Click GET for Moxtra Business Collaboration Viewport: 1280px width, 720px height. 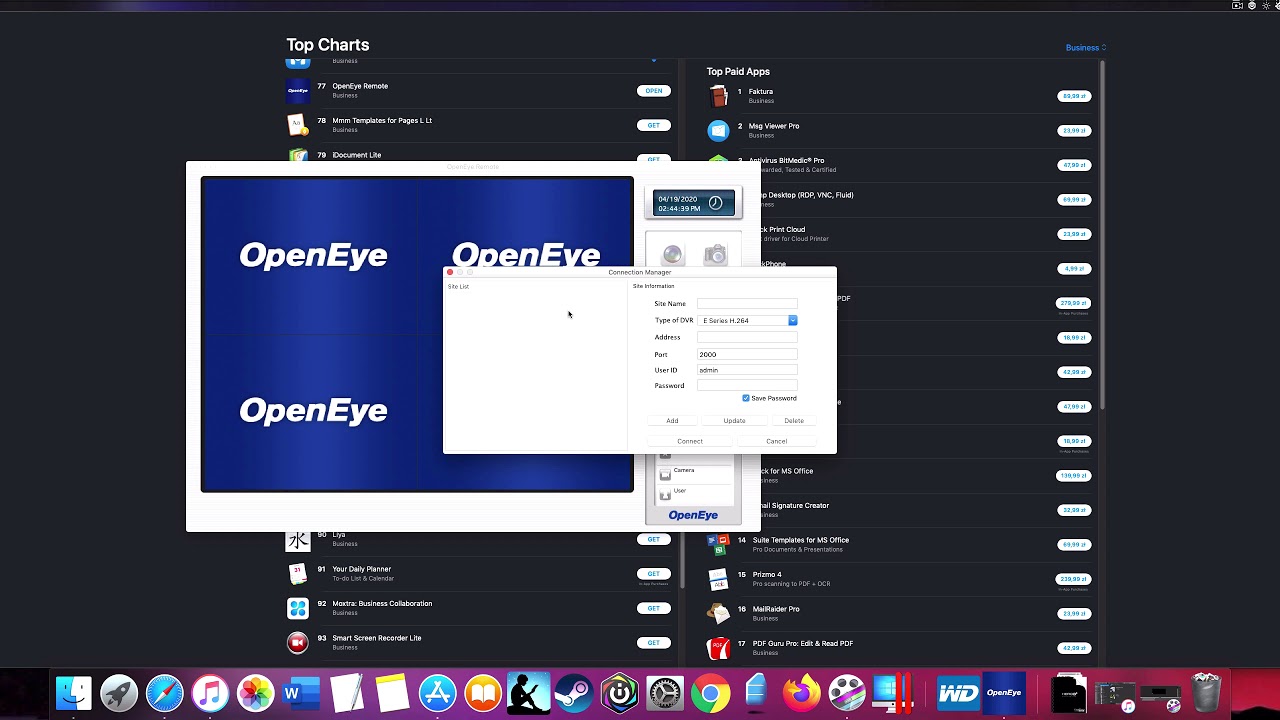pos(653,608)
